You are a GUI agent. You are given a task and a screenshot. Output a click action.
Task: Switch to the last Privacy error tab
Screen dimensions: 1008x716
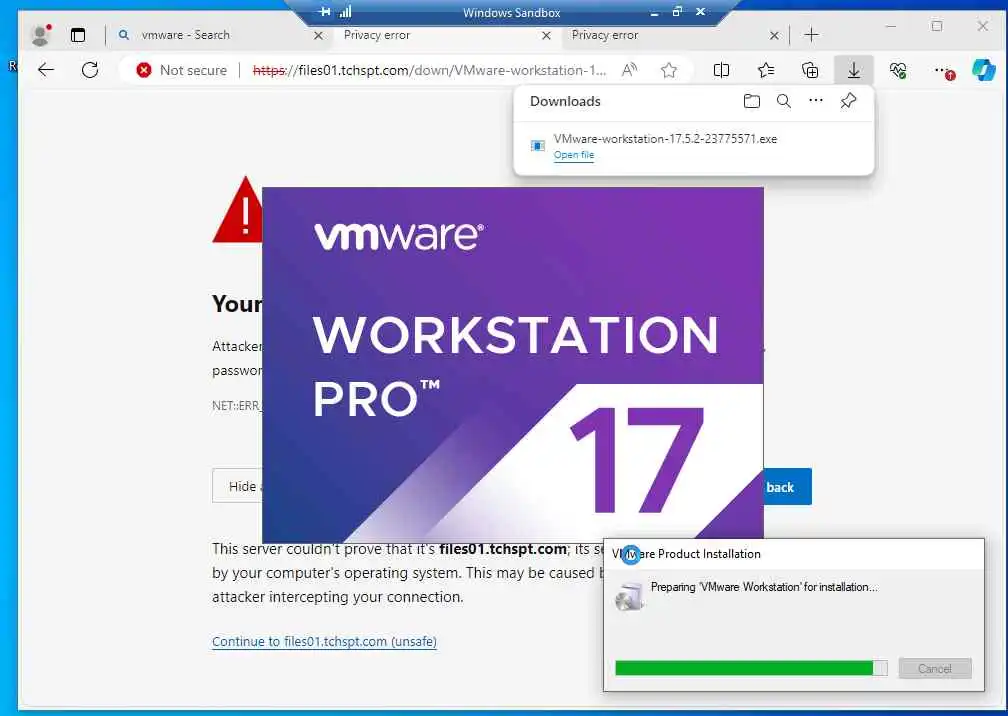click(x=674, y=35)
